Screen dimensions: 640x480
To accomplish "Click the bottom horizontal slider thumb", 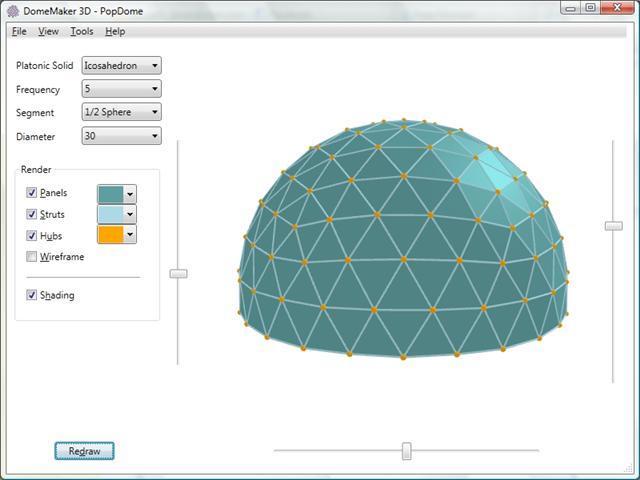I will click(407, 451).
